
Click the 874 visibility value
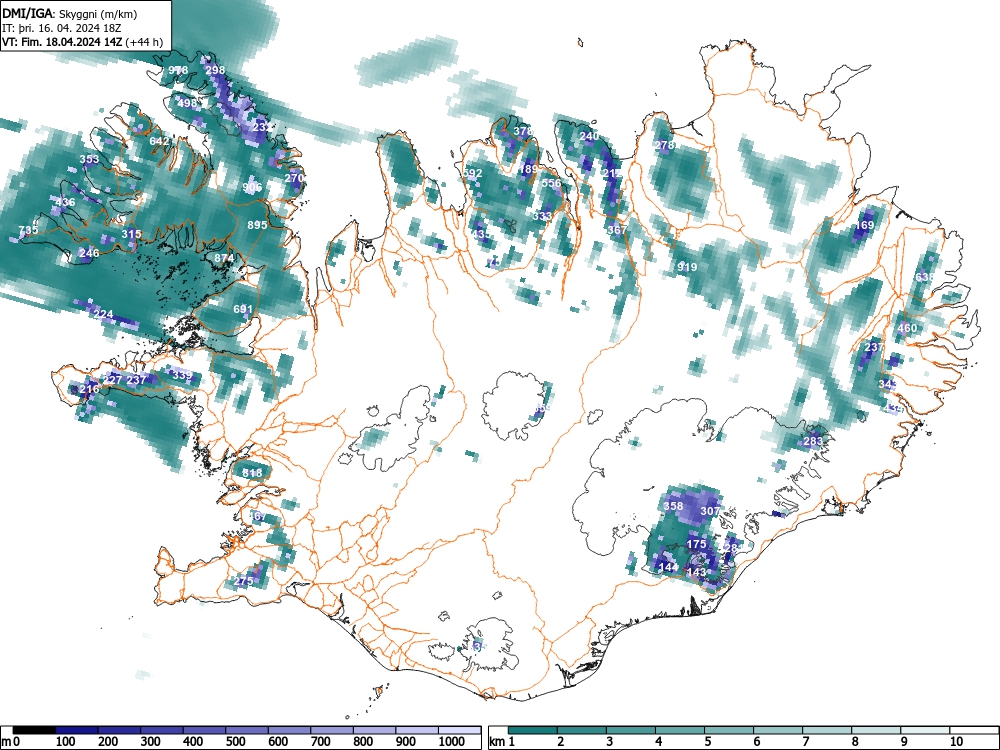(x=224, y=258)
